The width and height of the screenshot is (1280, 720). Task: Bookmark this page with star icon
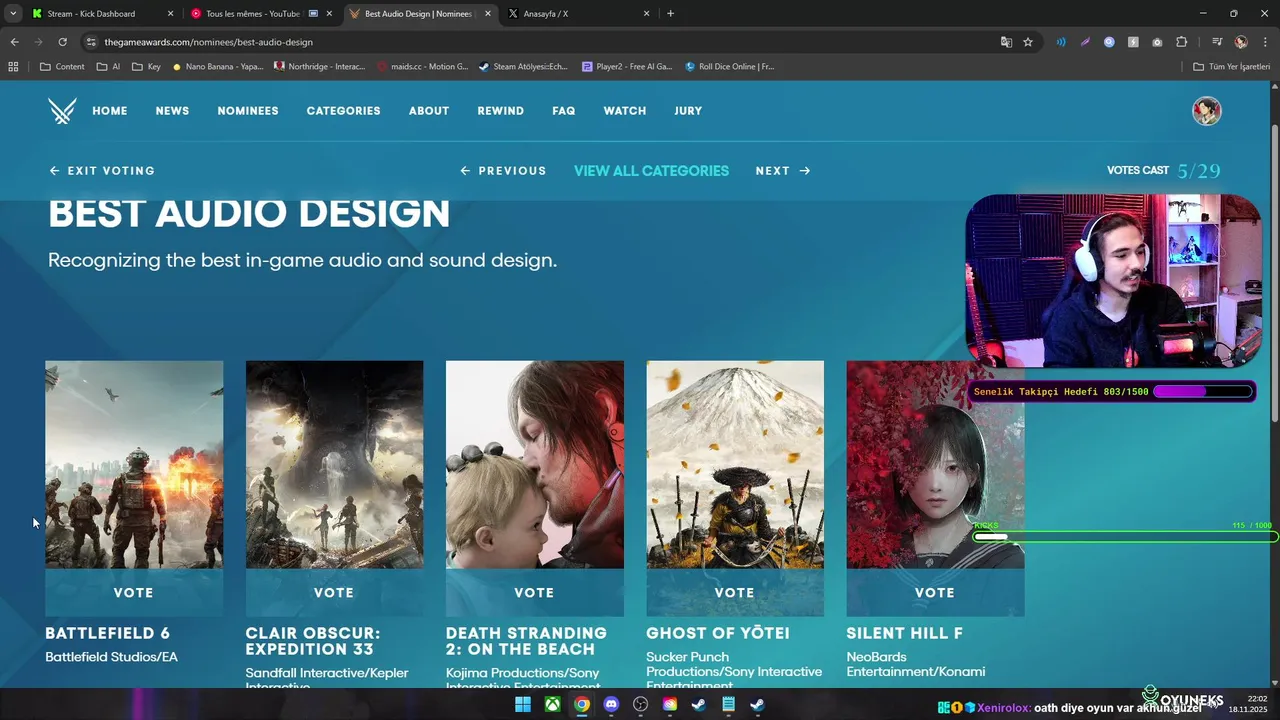point(1028,42)
